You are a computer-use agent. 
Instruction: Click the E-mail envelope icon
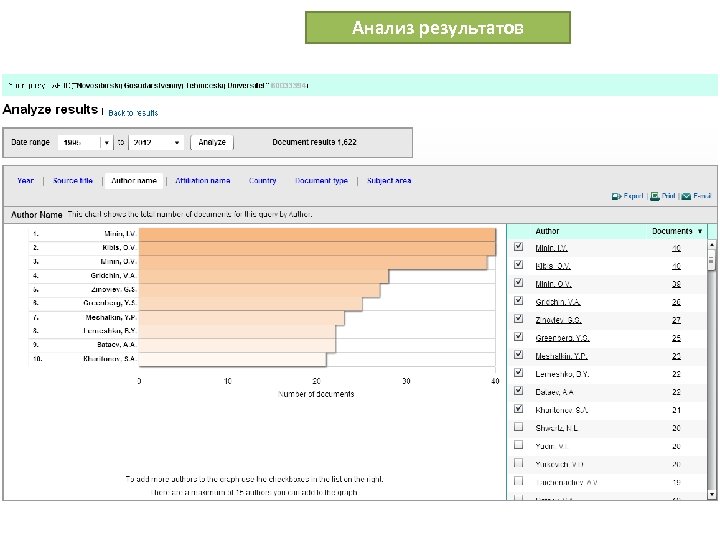[686, 197]
